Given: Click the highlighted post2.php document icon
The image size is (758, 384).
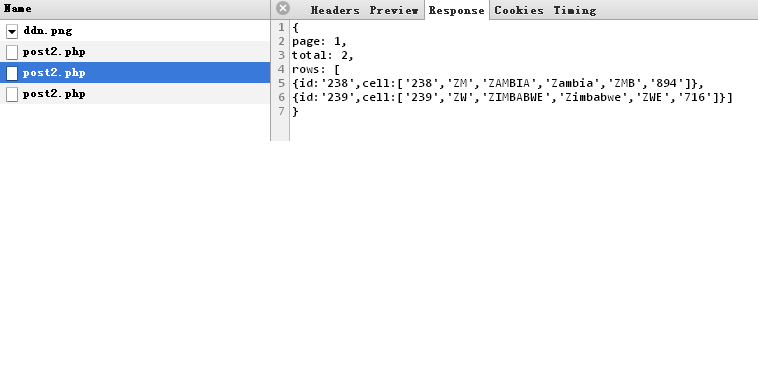Looking at the screenshot, I should 12,73.
